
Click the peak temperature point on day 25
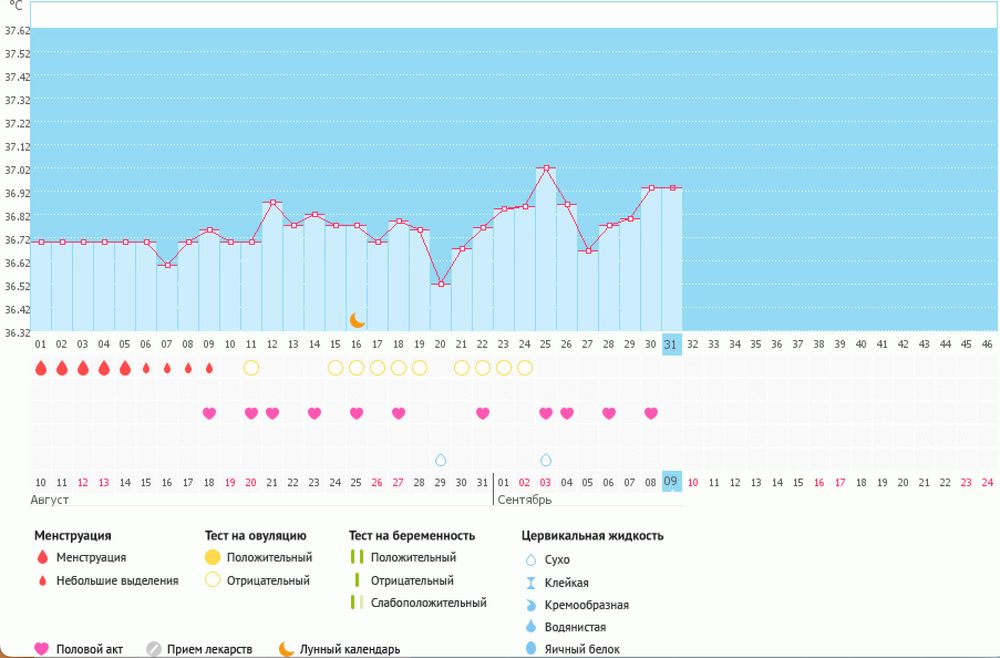pos(546,169)
